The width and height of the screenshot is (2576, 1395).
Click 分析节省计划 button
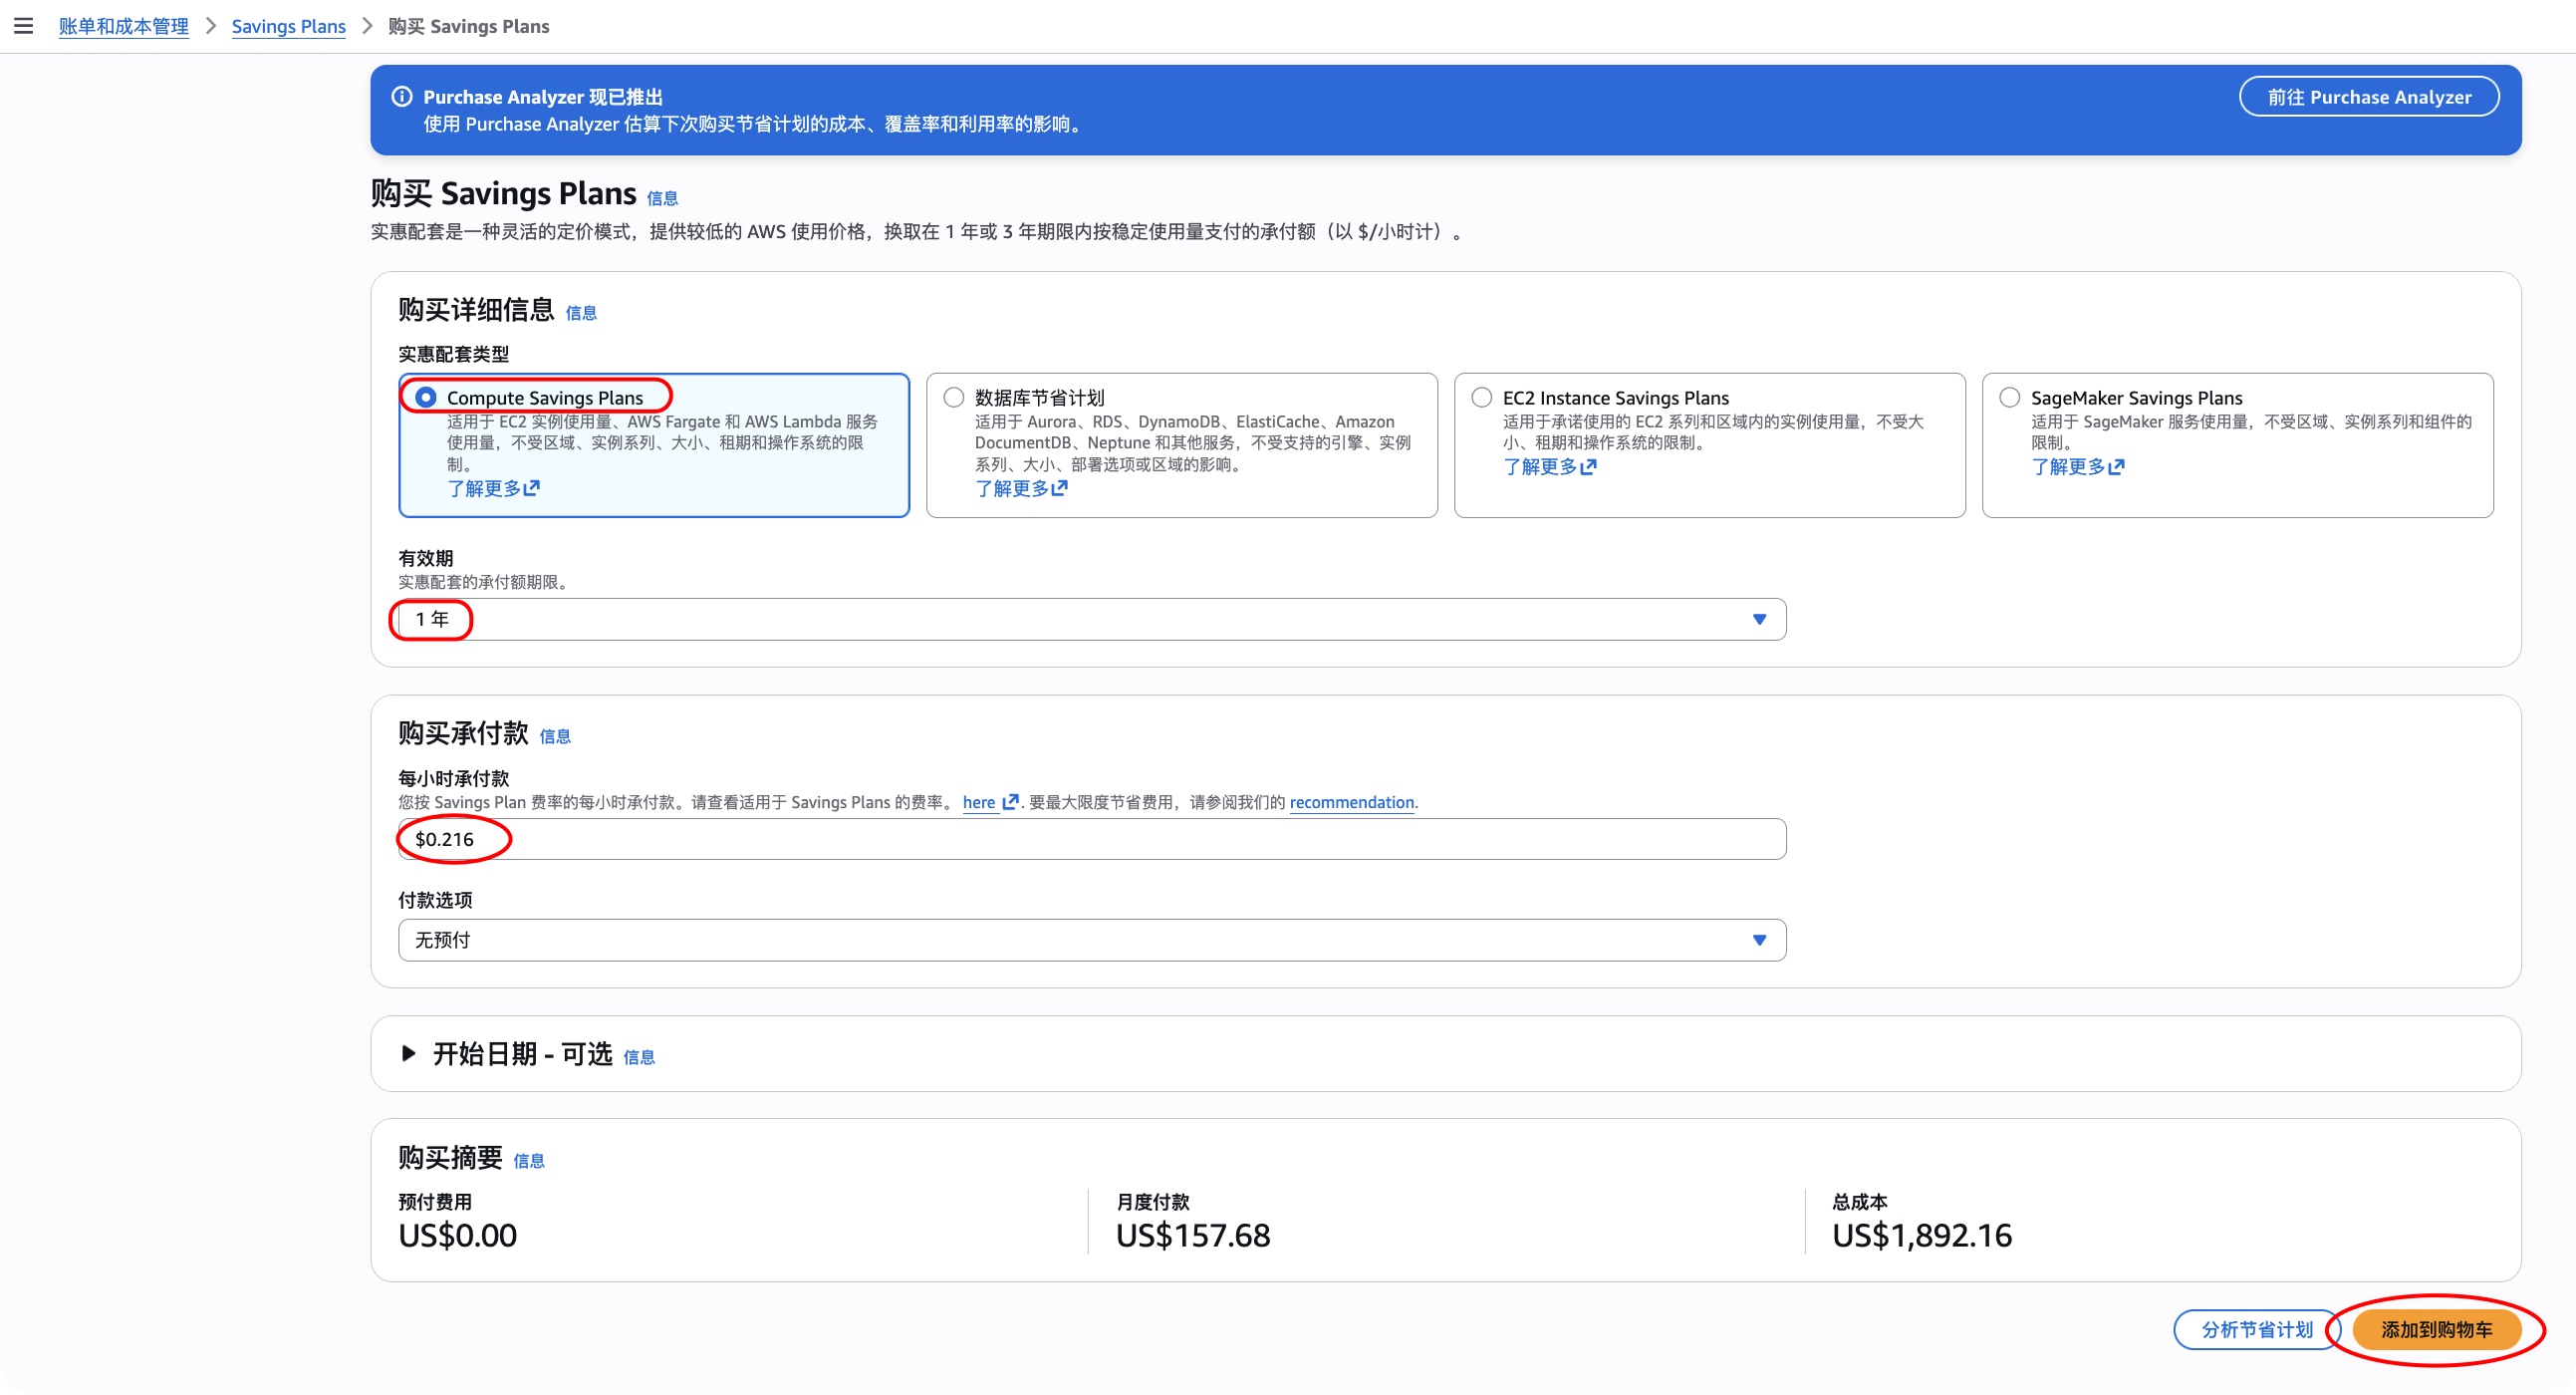[2256, 1330]
